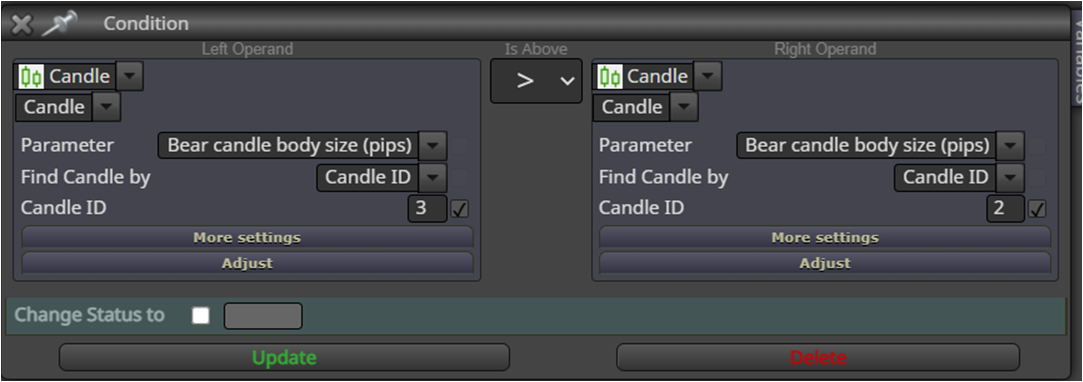Close the Condition panel with X icon
The width and height of the screenshot is (1083, 382).
(21, 24)
